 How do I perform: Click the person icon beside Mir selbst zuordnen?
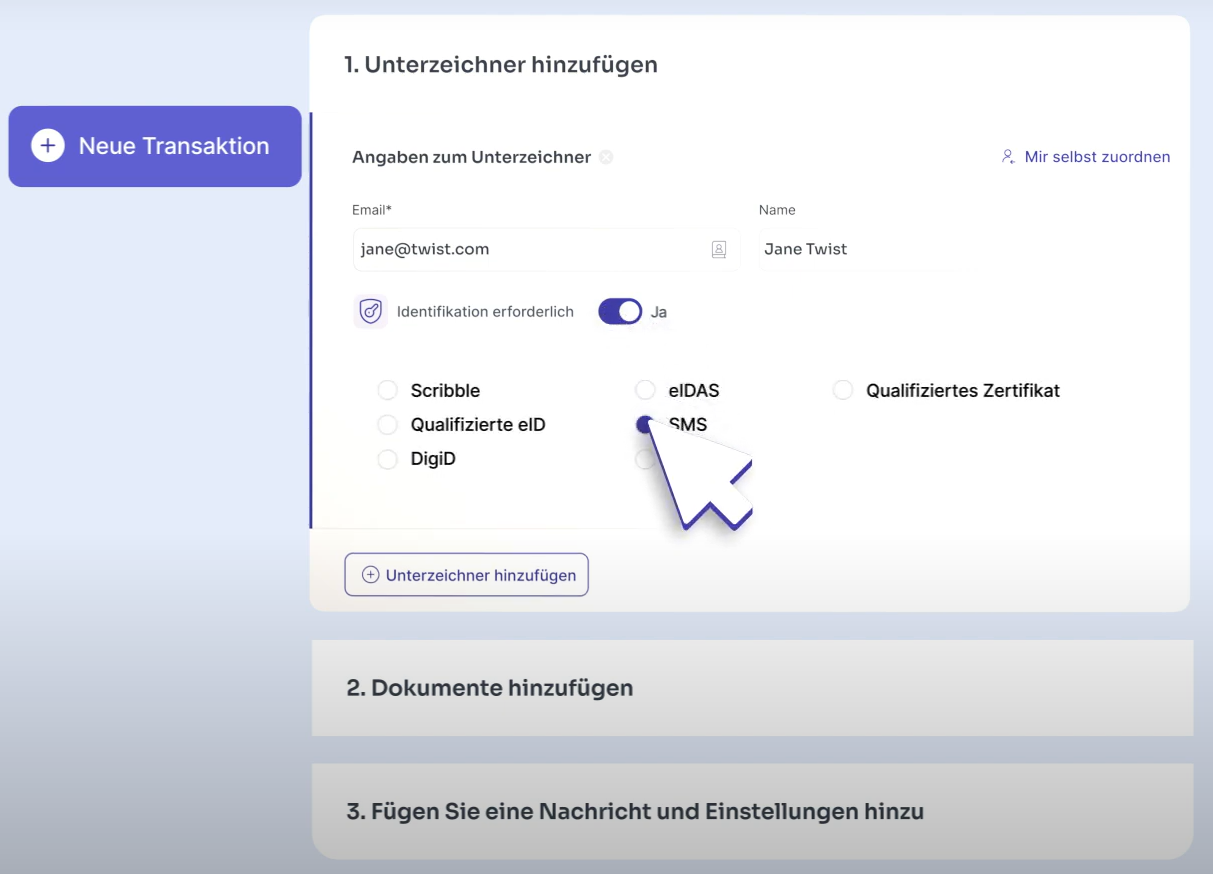coord(1008,157)
